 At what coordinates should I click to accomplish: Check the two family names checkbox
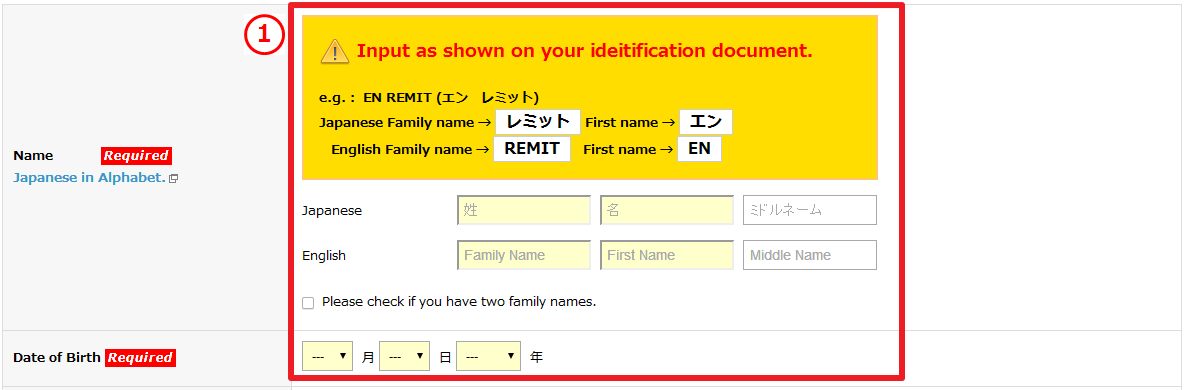pos(308,303)
